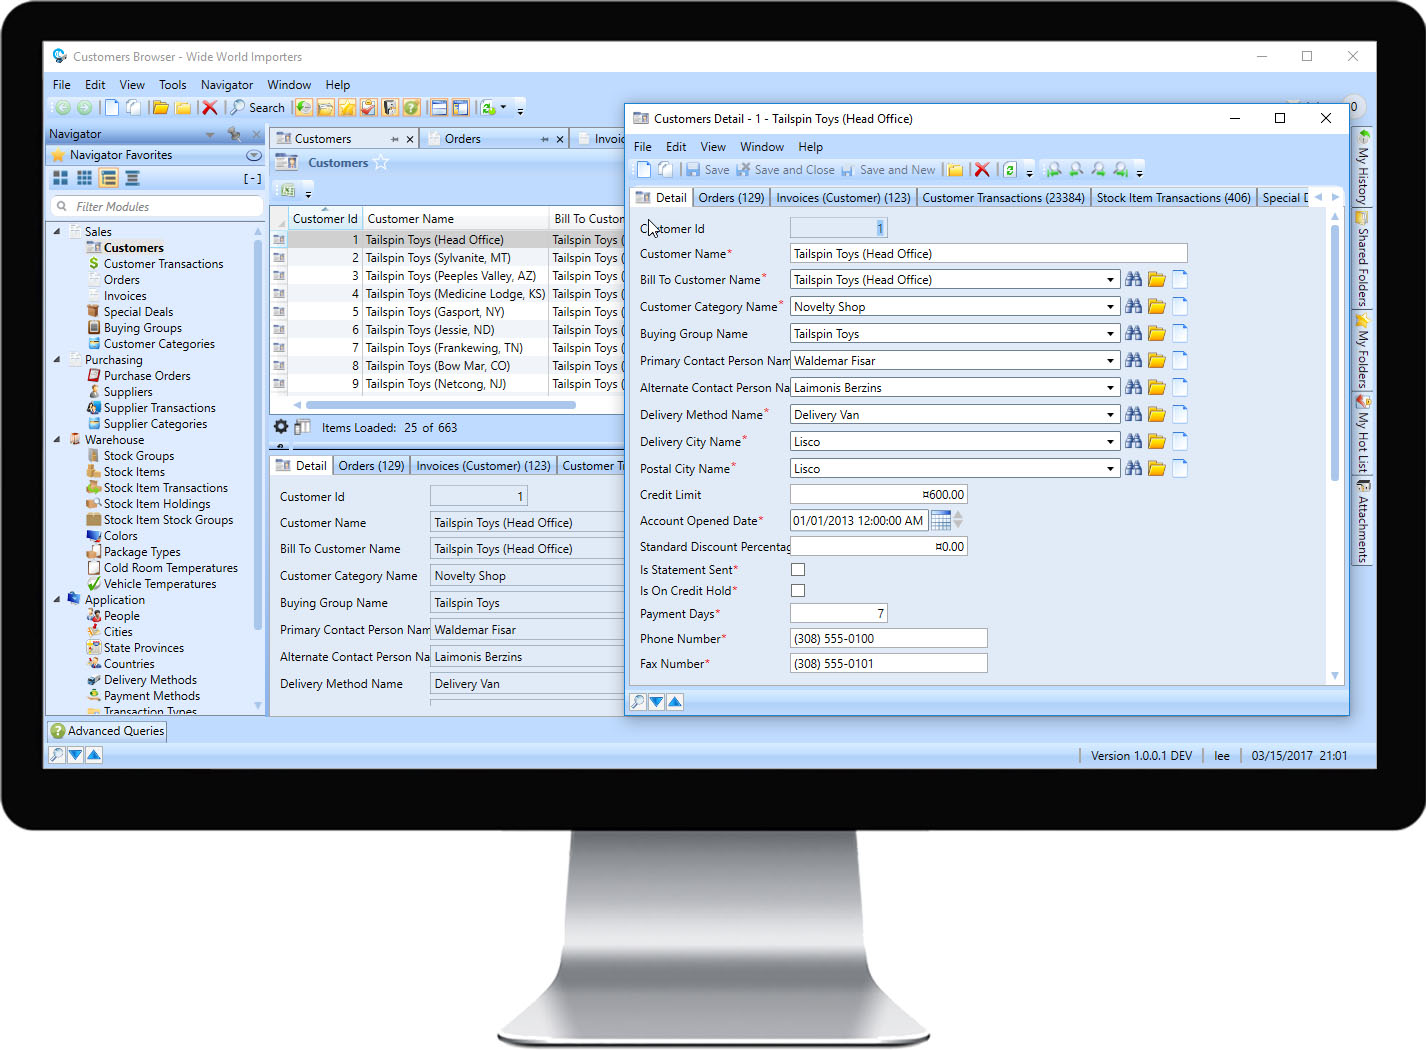Click Customer Name field in detail window

pos(988,254)
